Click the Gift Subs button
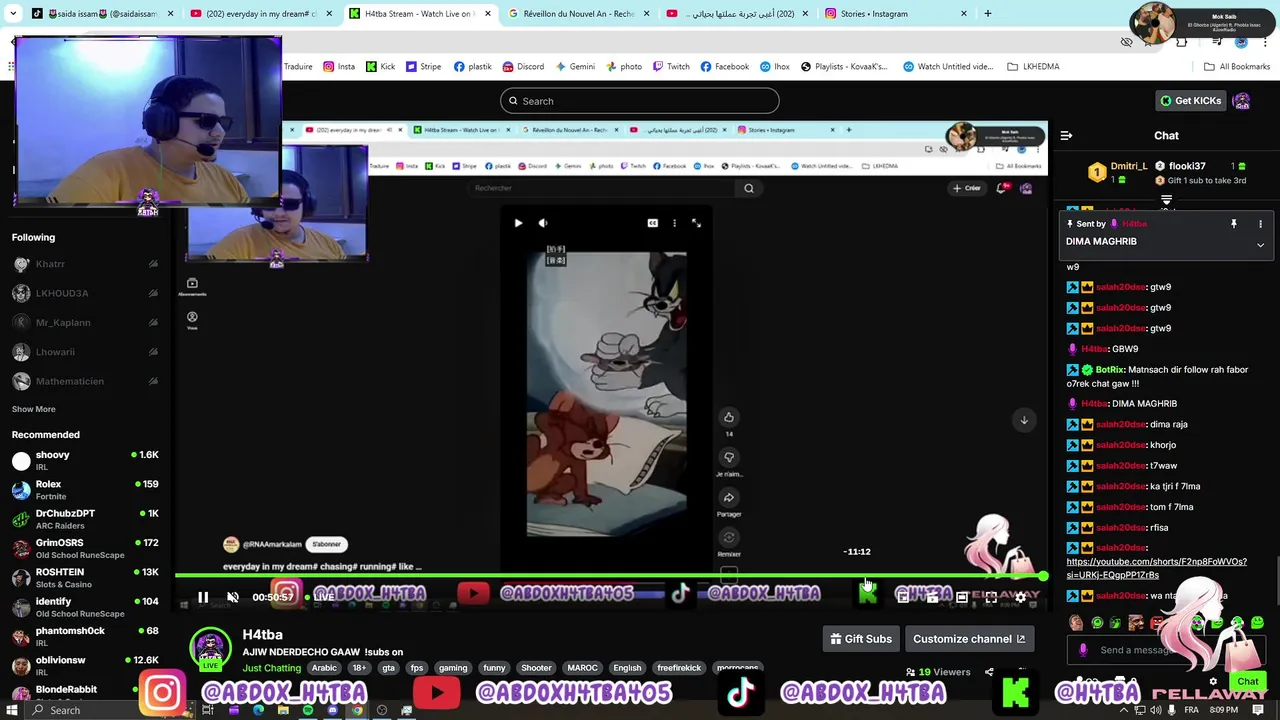Image resolution: width=1280 pixels, height=720 pixels. (x=861, y=639)
